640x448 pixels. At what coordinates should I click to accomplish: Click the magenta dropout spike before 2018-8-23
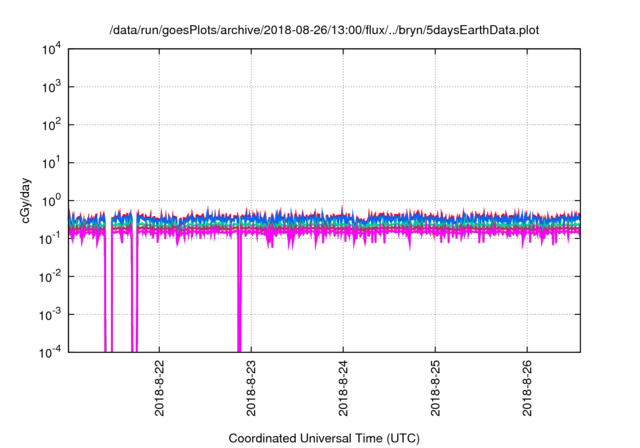239,294
